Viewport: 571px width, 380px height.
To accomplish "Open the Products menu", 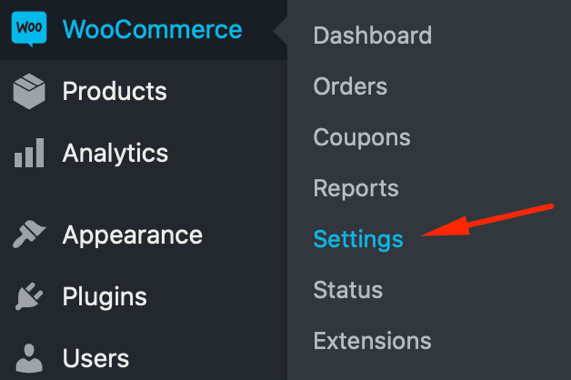I will 115,91.
